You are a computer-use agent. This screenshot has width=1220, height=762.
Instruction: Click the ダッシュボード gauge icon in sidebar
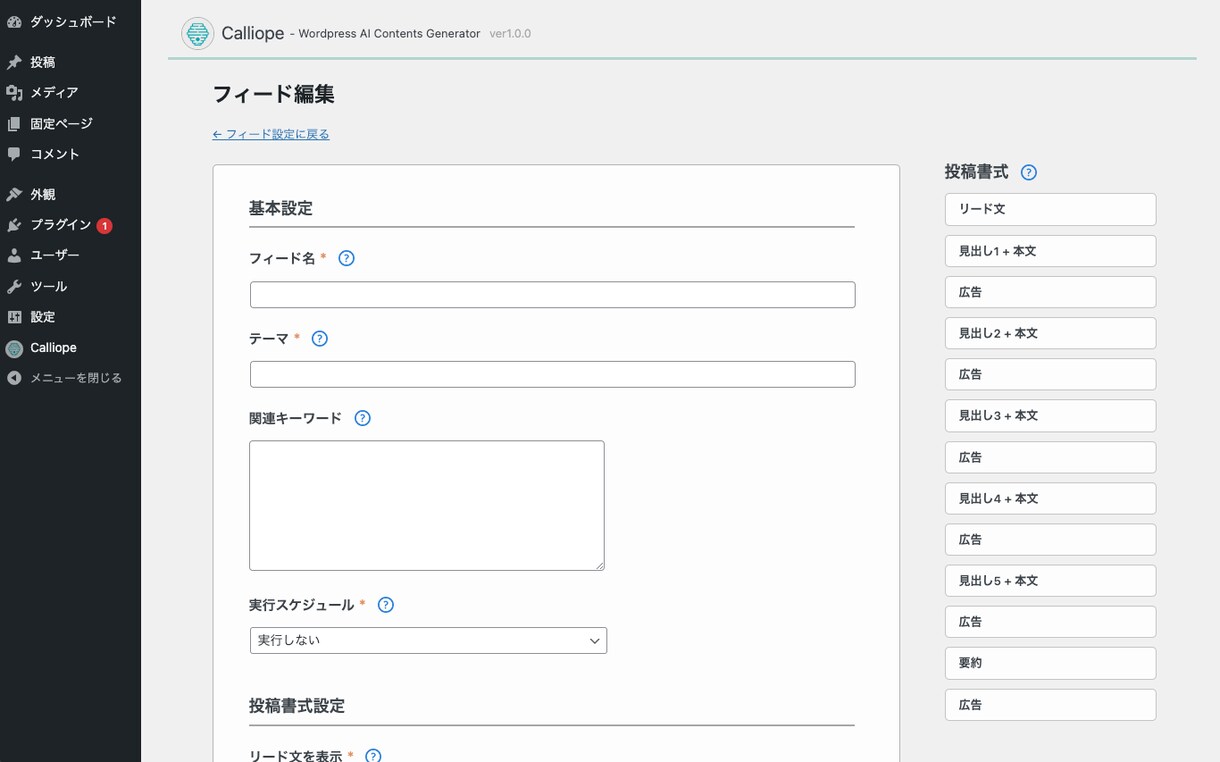(x=14, y=21)
